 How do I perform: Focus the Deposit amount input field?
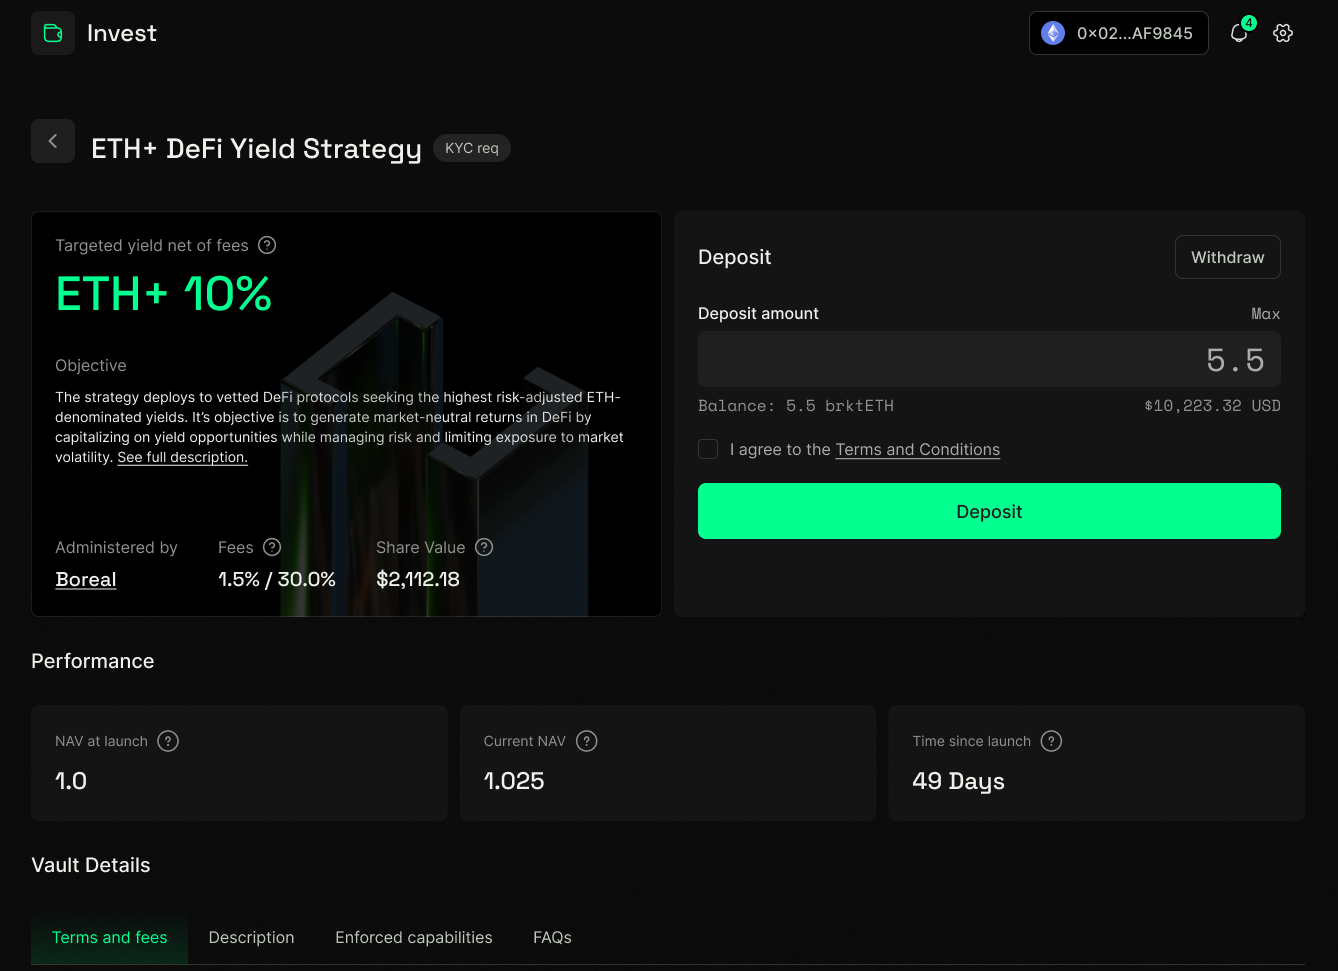[988, 359]
